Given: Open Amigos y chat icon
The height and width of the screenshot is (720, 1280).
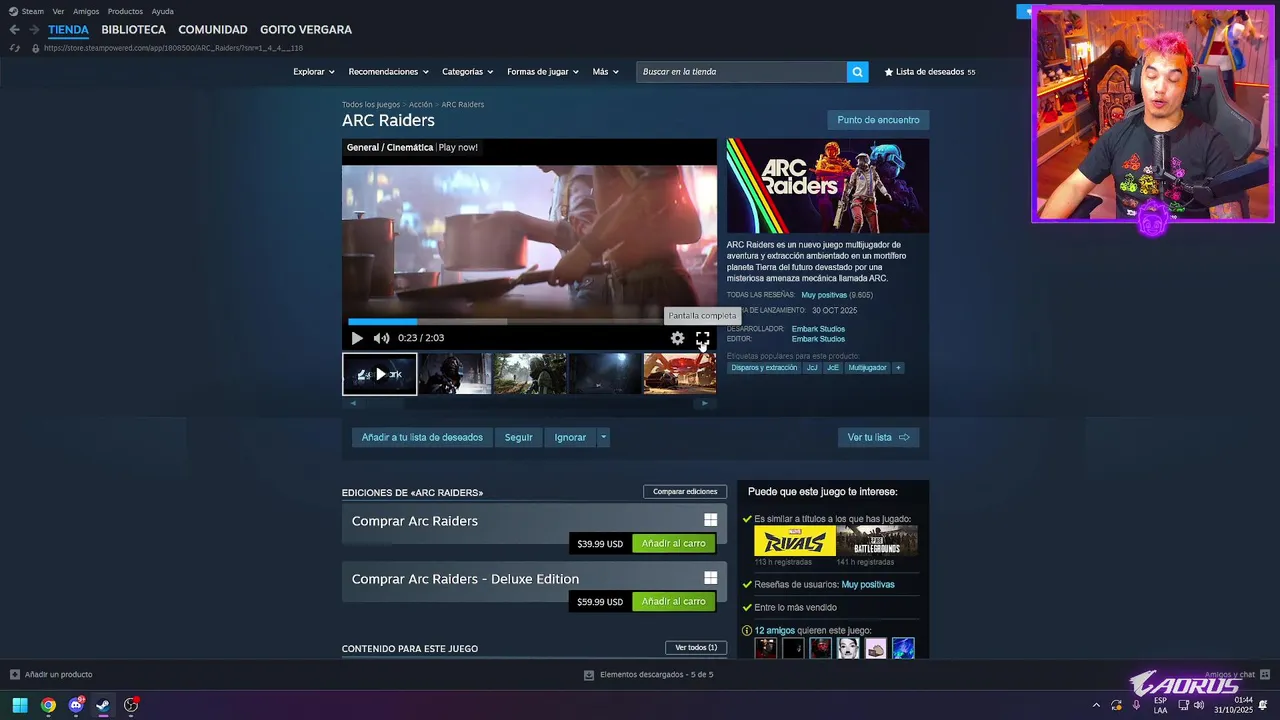Looking at the screenshot, I should click(1265, 675).
